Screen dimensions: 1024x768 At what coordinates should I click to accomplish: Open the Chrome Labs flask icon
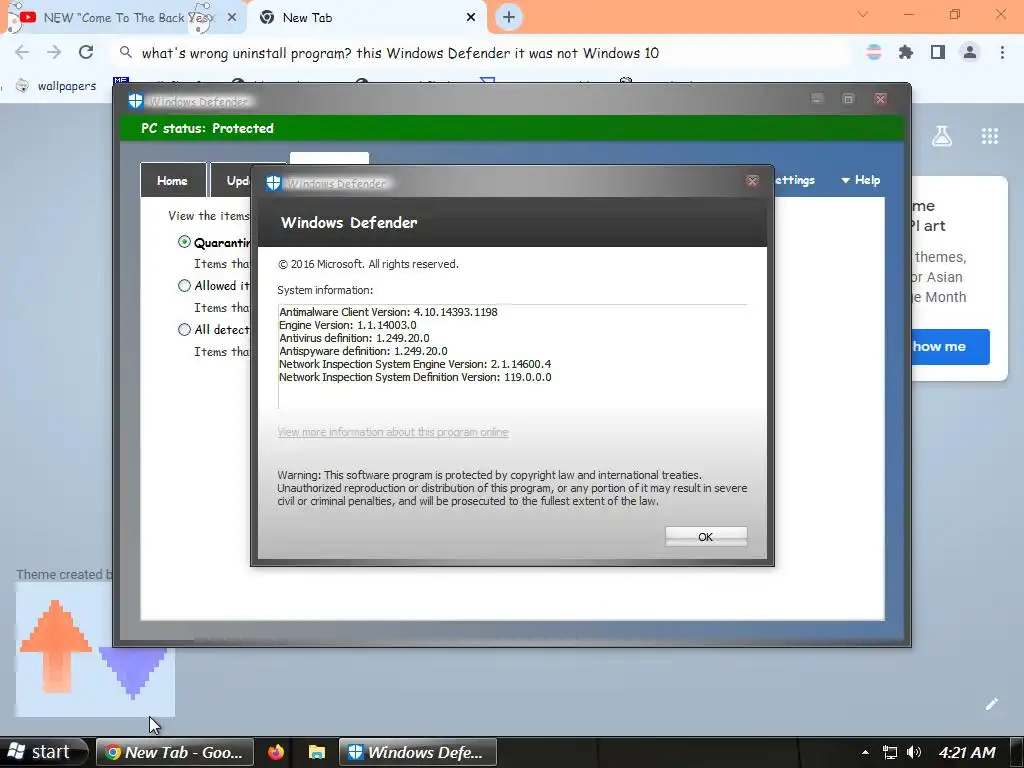[942, 136]
